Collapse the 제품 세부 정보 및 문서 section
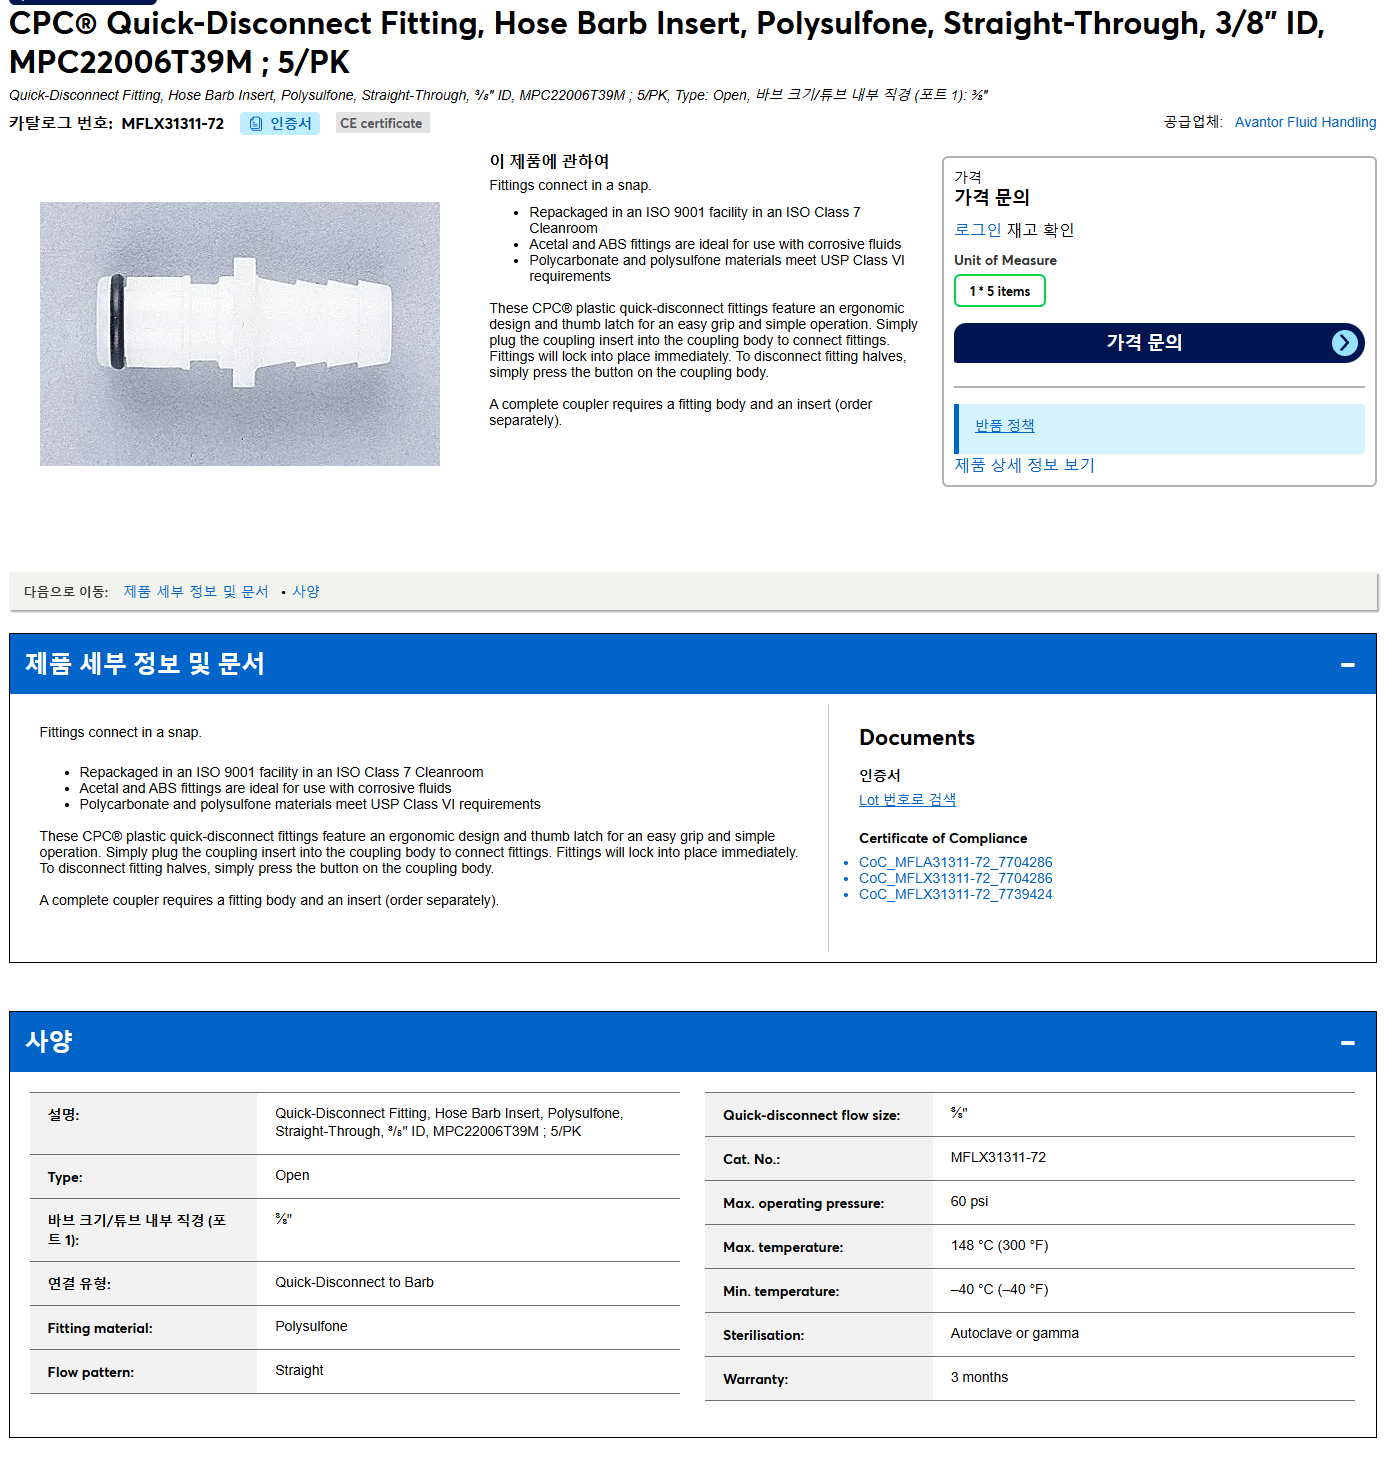 [x=1347, y=664]
